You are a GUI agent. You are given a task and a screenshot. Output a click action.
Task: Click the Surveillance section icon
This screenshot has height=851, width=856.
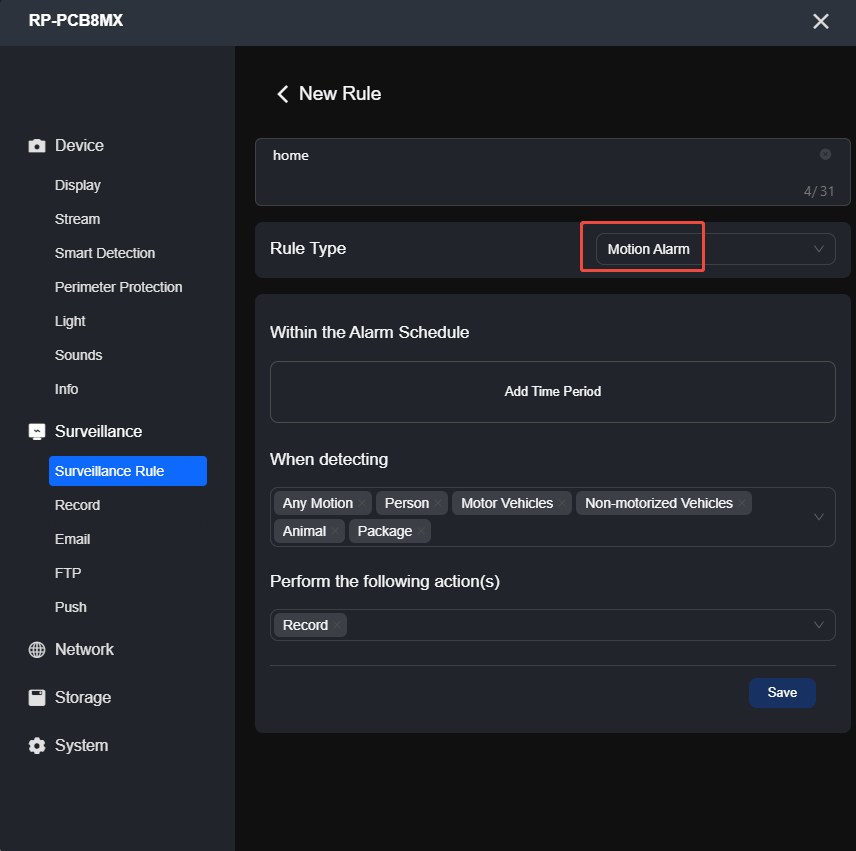tap(35, 431)
